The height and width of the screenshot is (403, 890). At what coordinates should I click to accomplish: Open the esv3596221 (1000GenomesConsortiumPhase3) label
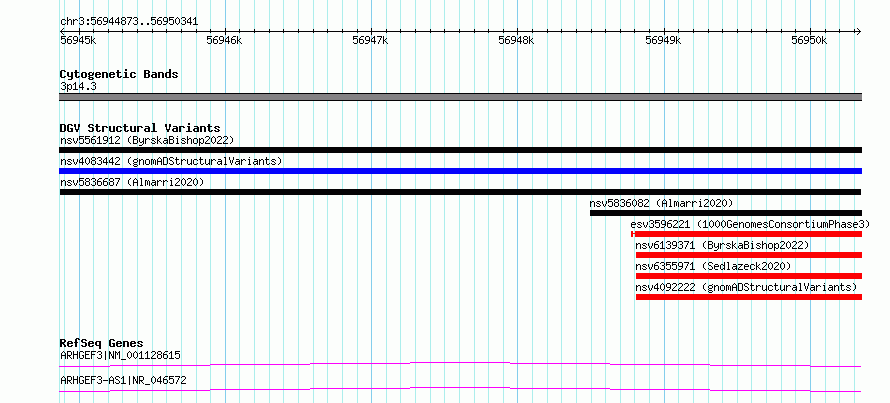(x=750, y=224)
